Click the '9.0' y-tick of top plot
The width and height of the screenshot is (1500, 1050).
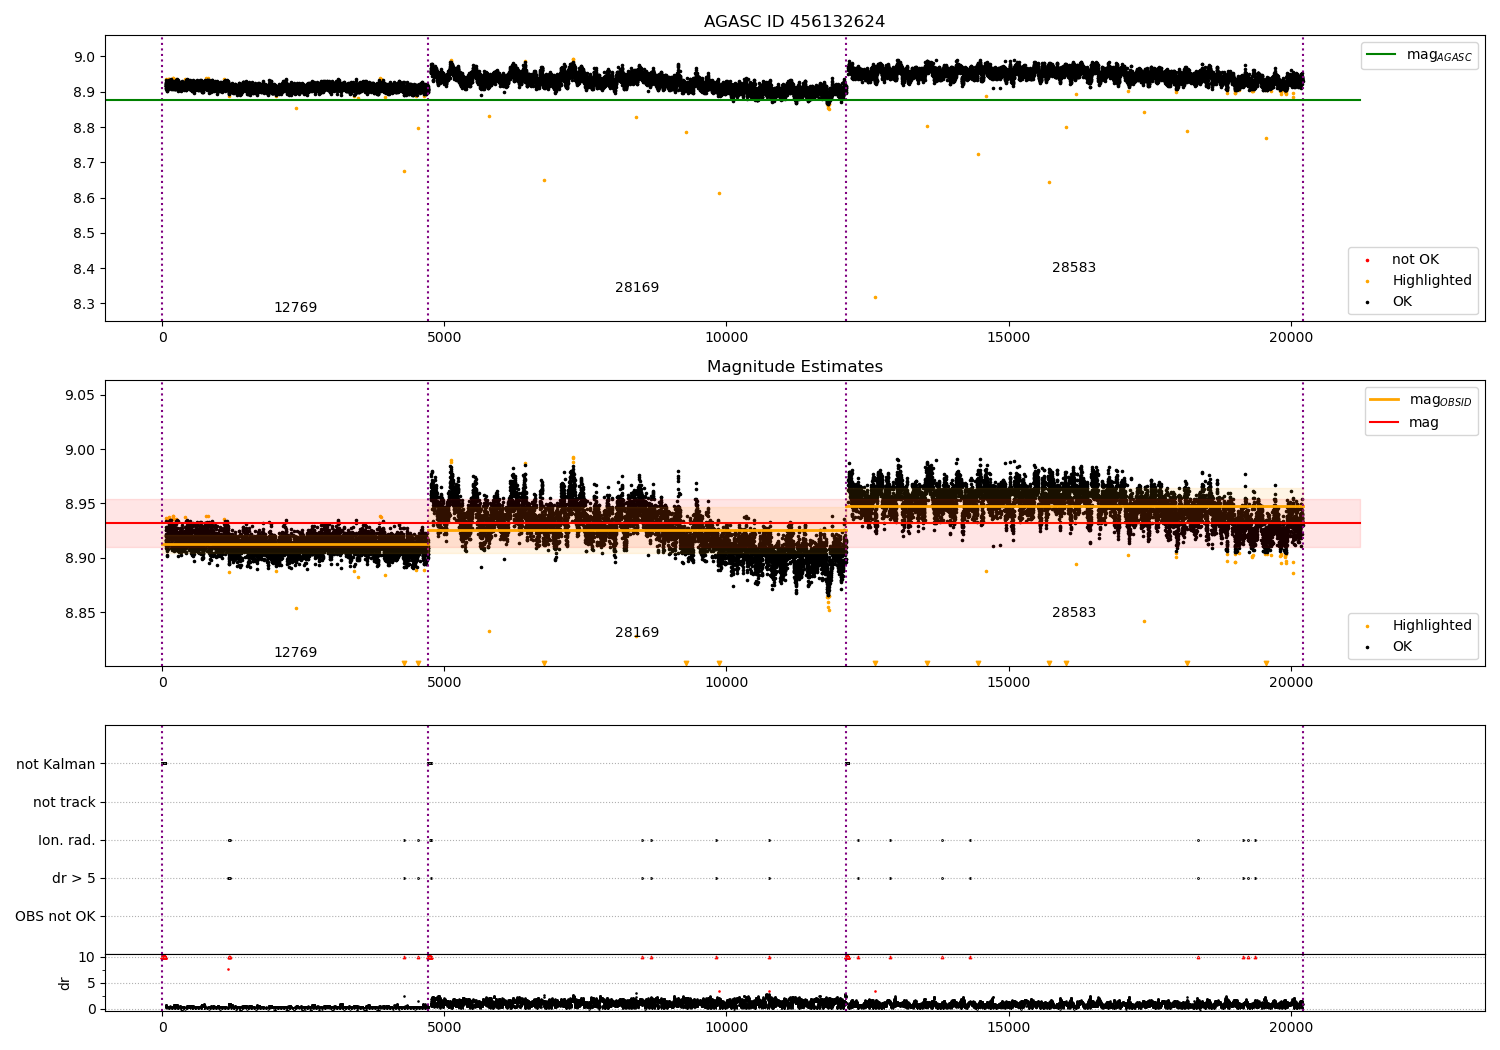[83, 57]
